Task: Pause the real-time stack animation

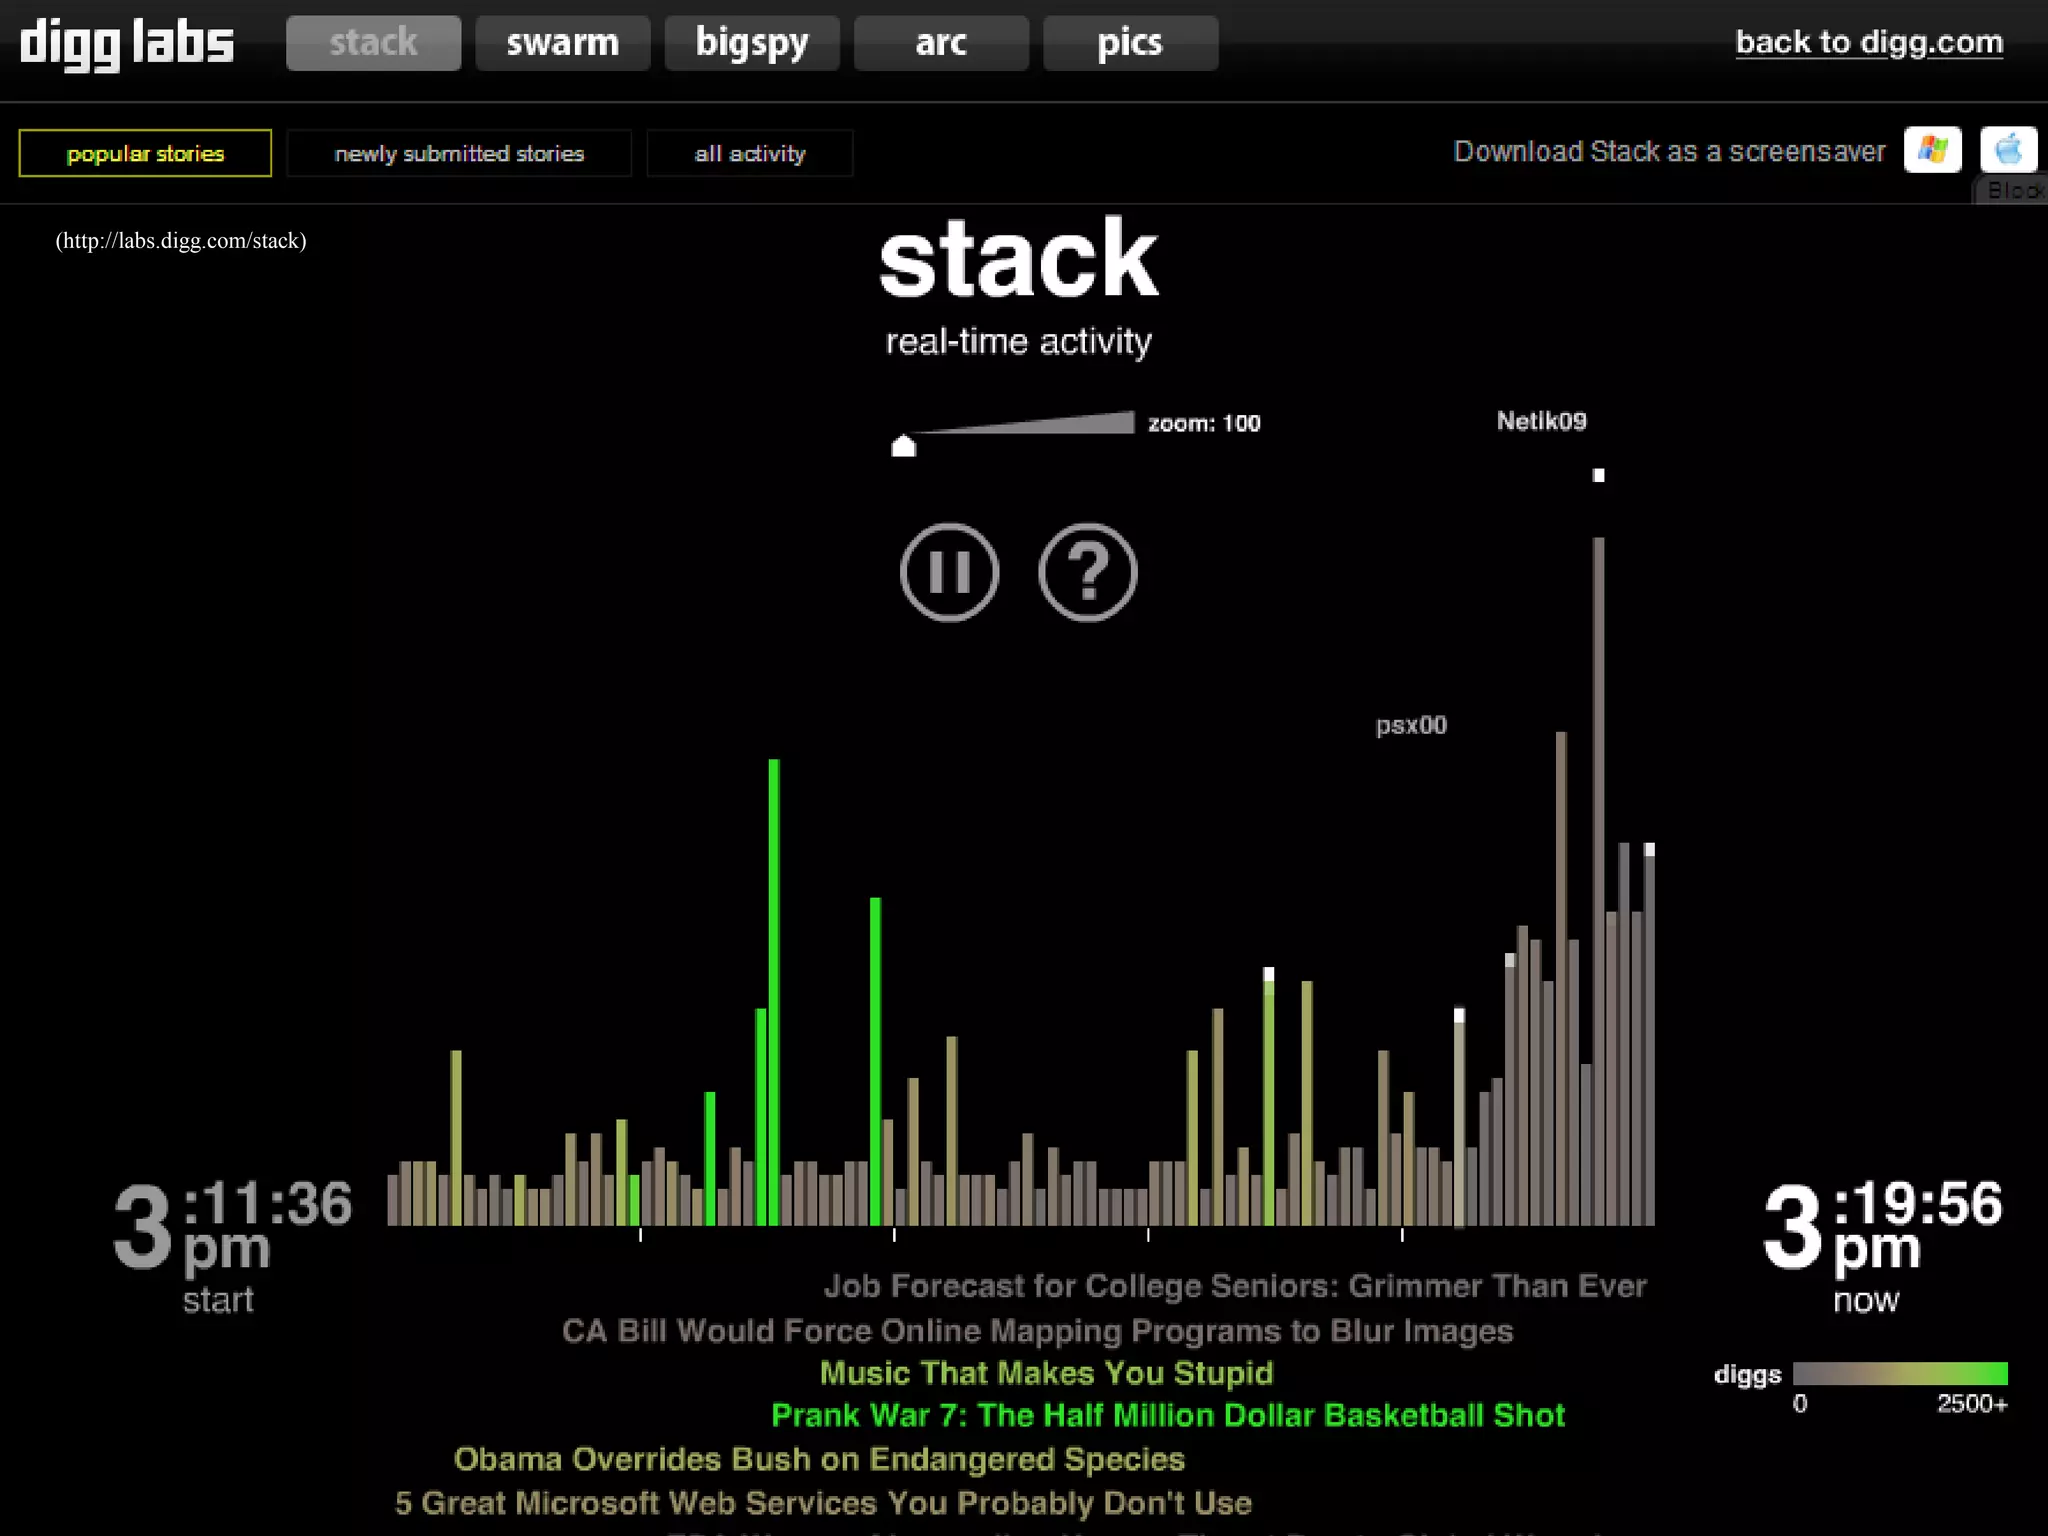Action: pos(948,572)
